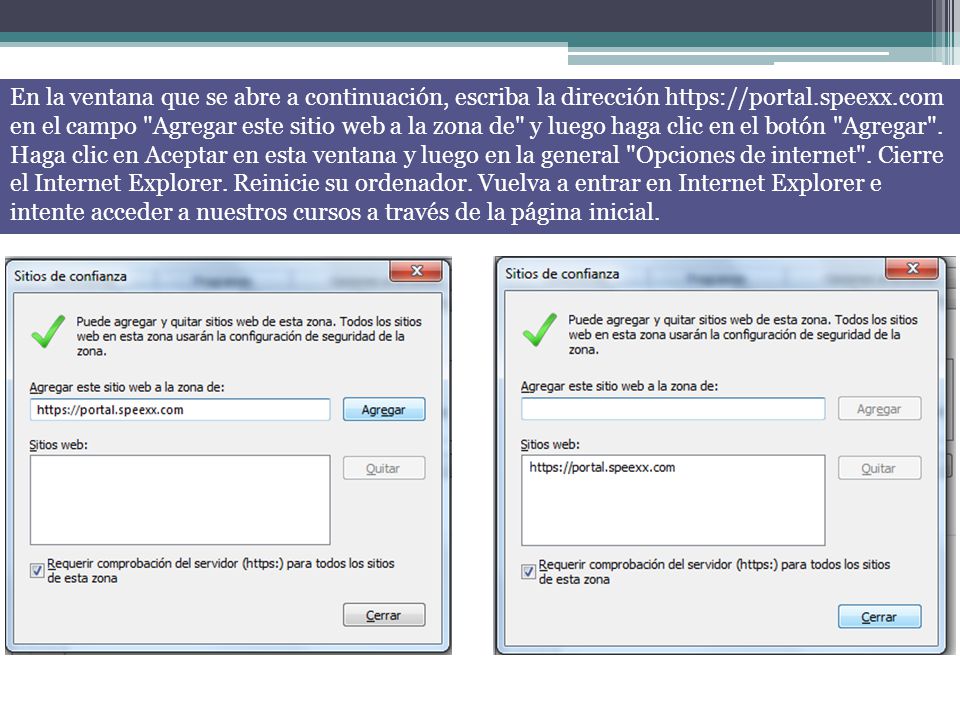This screenshot has height=720, width=960.
Task: Click "Requerir comprobación del servidor" label in right dialog
Action: pyautogui.click(x=714, y=572)
